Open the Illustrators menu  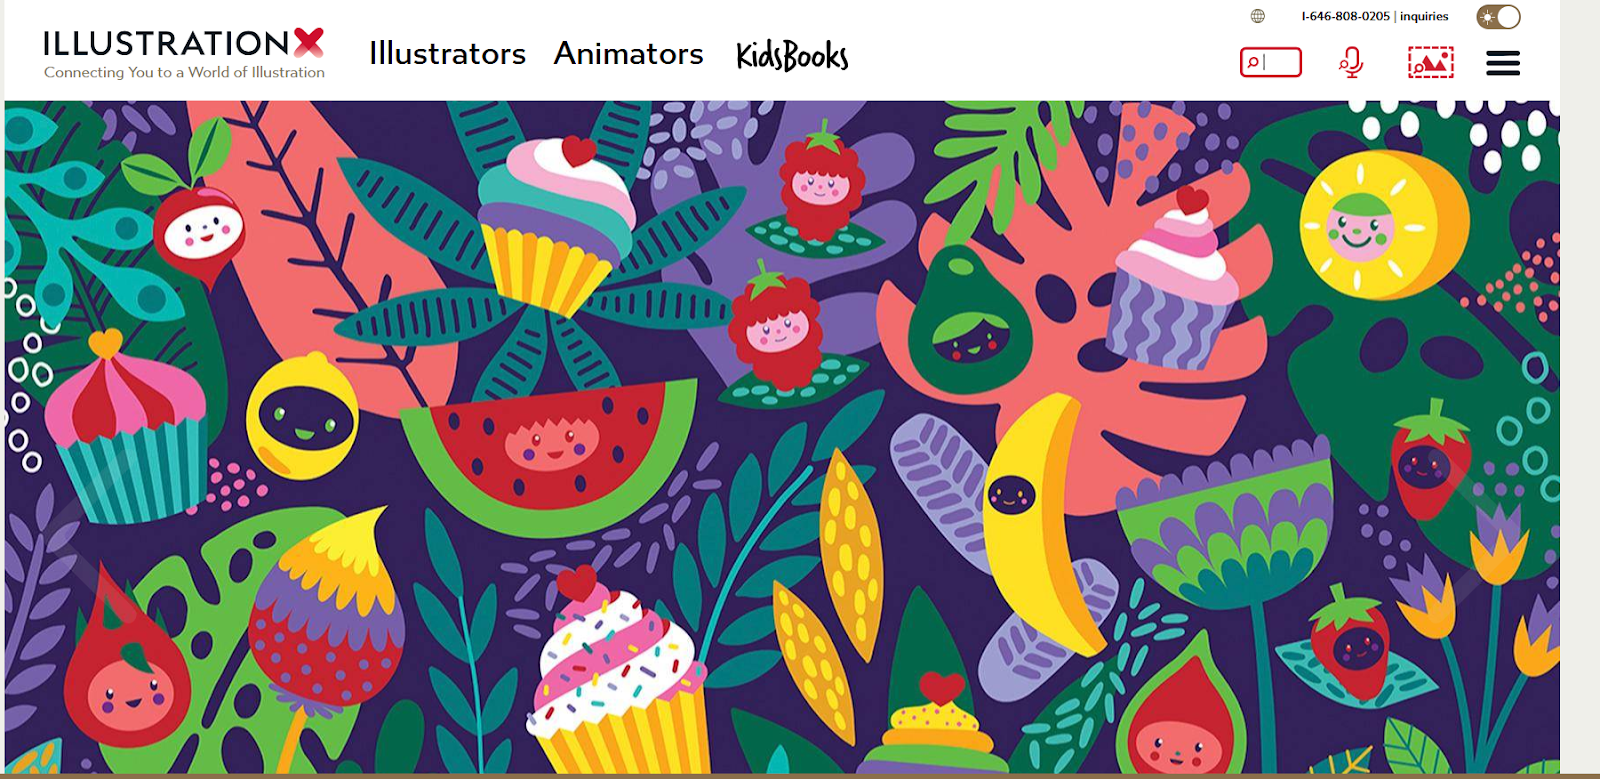click(447, 54)
